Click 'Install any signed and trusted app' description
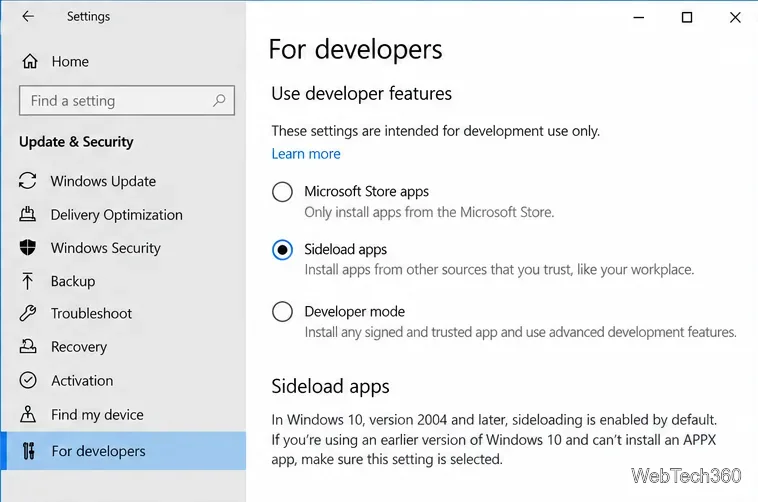Image resolution: width=758 pixels, height=502 pixels. tap(520, 332)
